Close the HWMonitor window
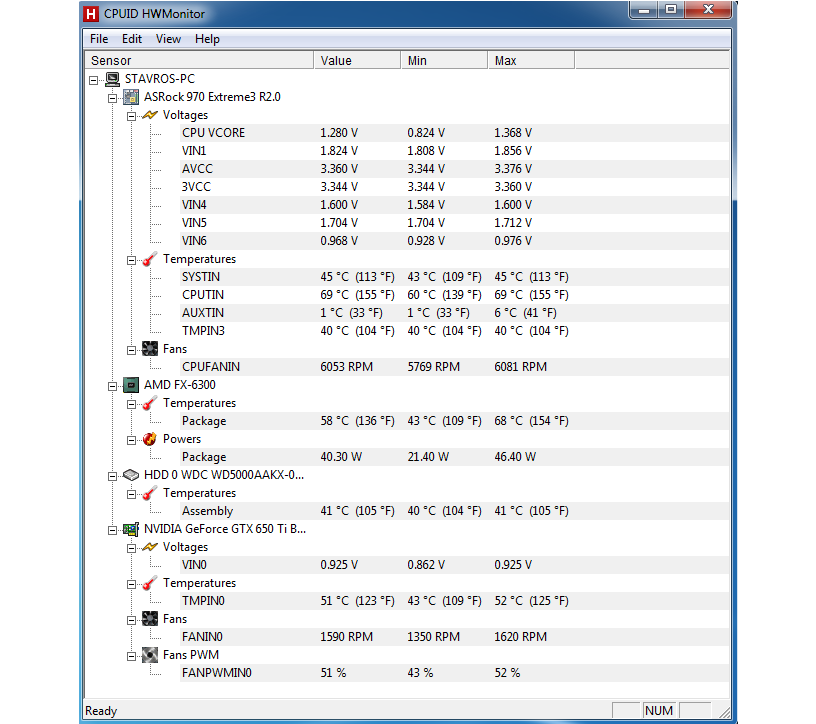The width and height of the screenshot is (816, 724). 708,10
